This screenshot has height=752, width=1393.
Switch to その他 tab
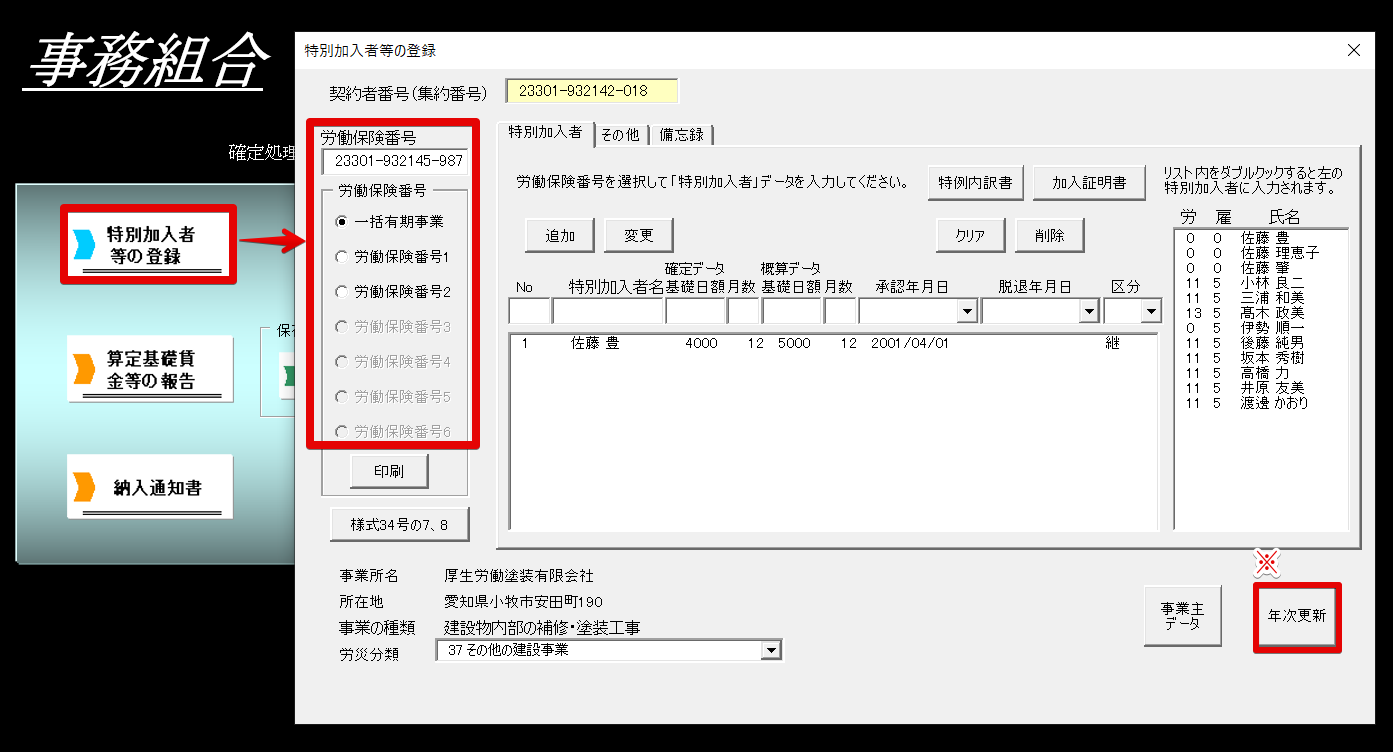(x=620, y=134)
